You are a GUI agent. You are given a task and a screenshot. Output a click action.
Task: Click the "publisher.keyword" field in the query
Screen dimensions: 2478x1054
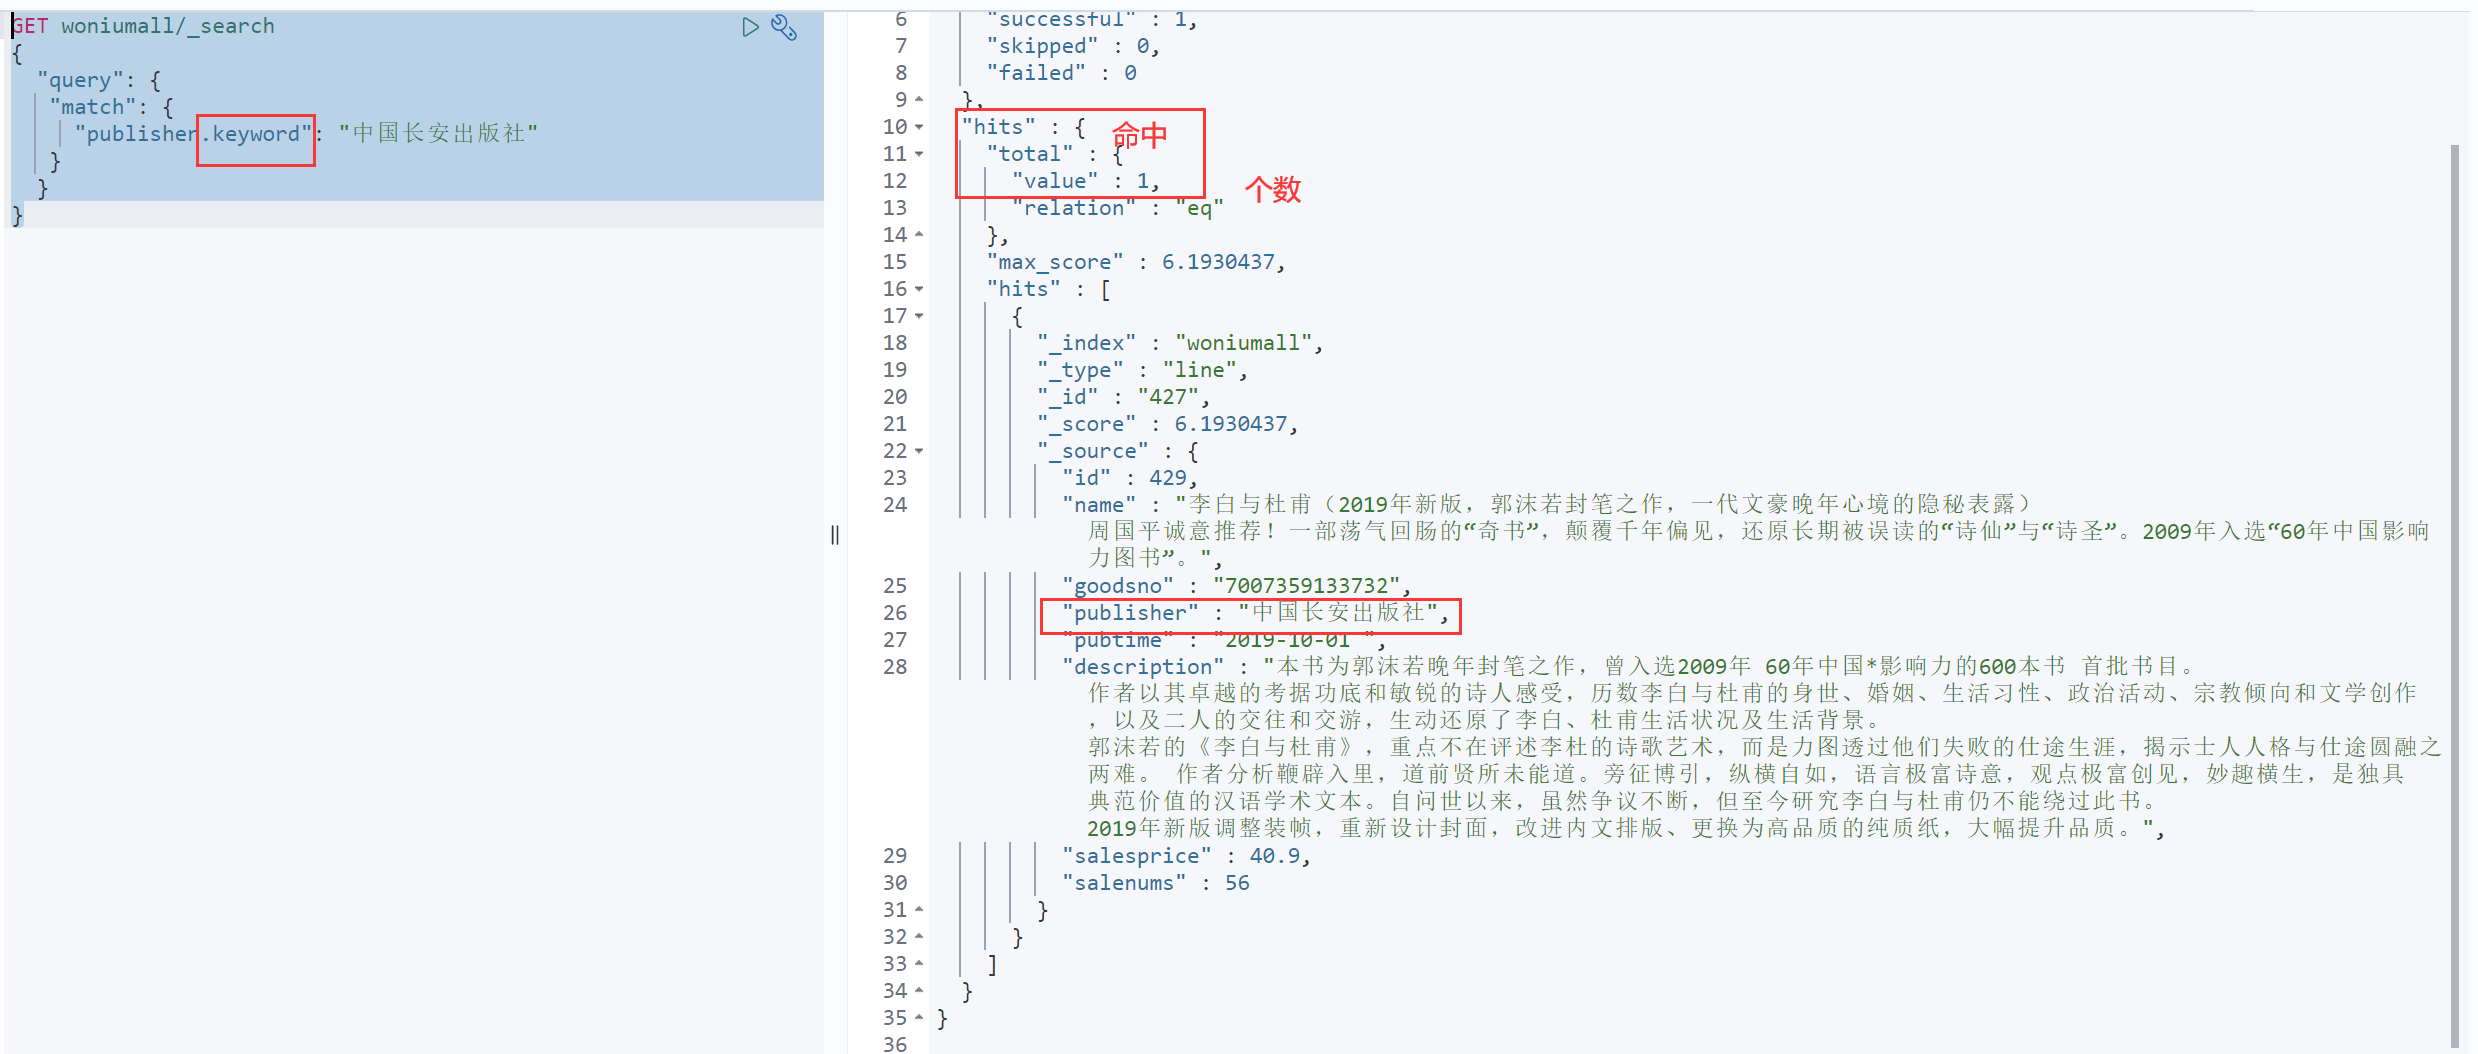click(192, 134)
